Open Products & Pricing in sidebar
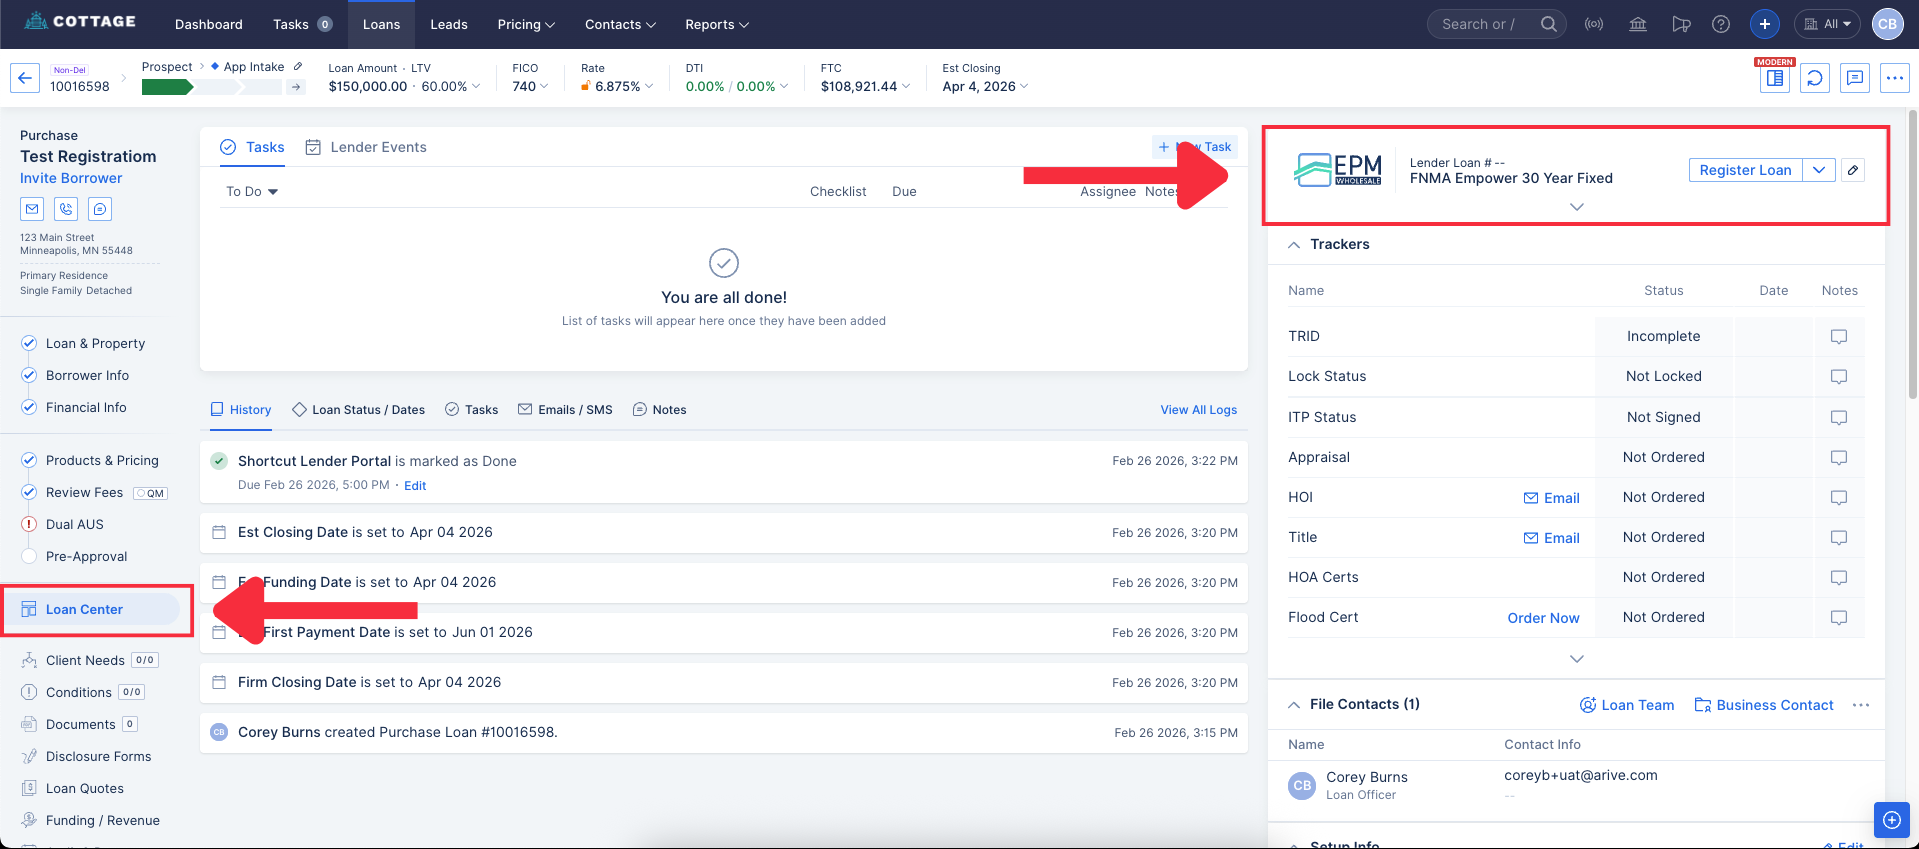 90,460
